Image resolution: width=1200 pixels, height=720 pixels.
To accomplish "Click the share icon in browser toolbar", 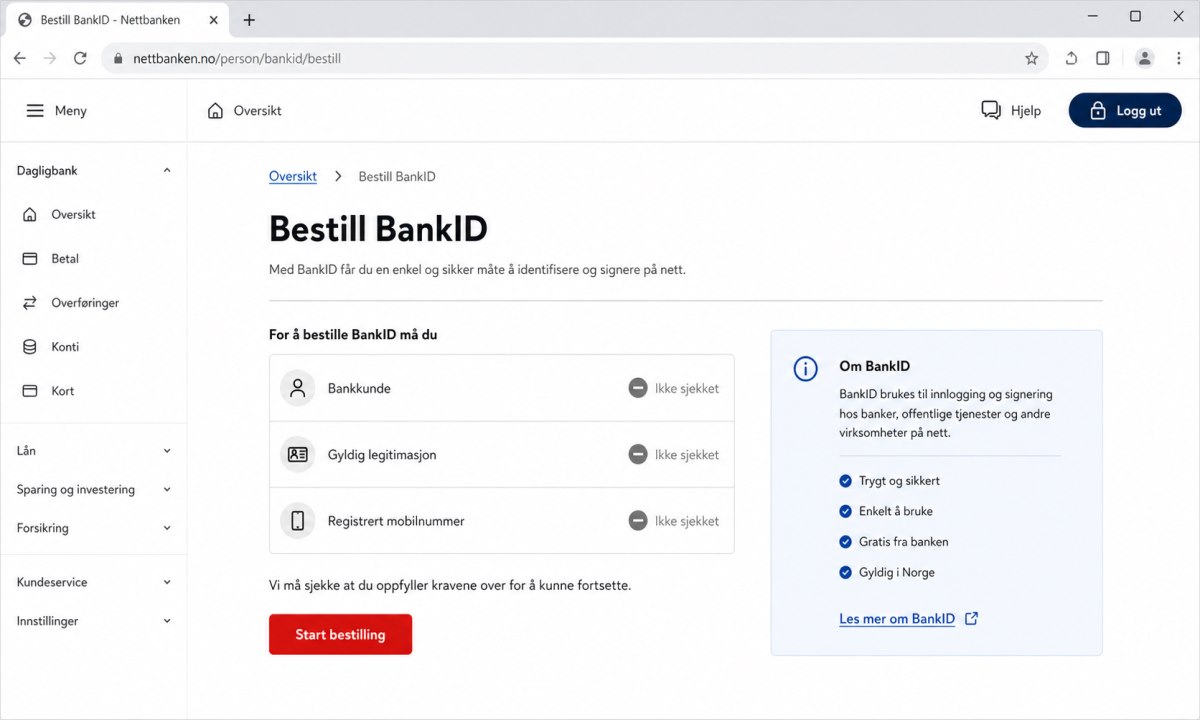I will coord(1071,59).
